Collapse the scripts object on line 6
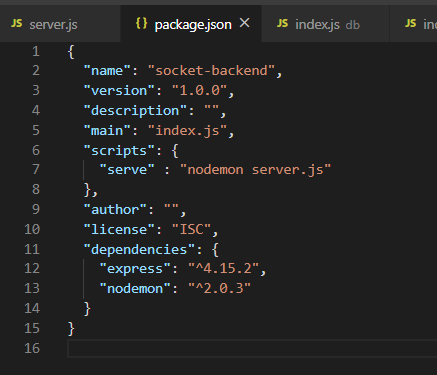Screen dimensions: 437x375 click(53, 150)
